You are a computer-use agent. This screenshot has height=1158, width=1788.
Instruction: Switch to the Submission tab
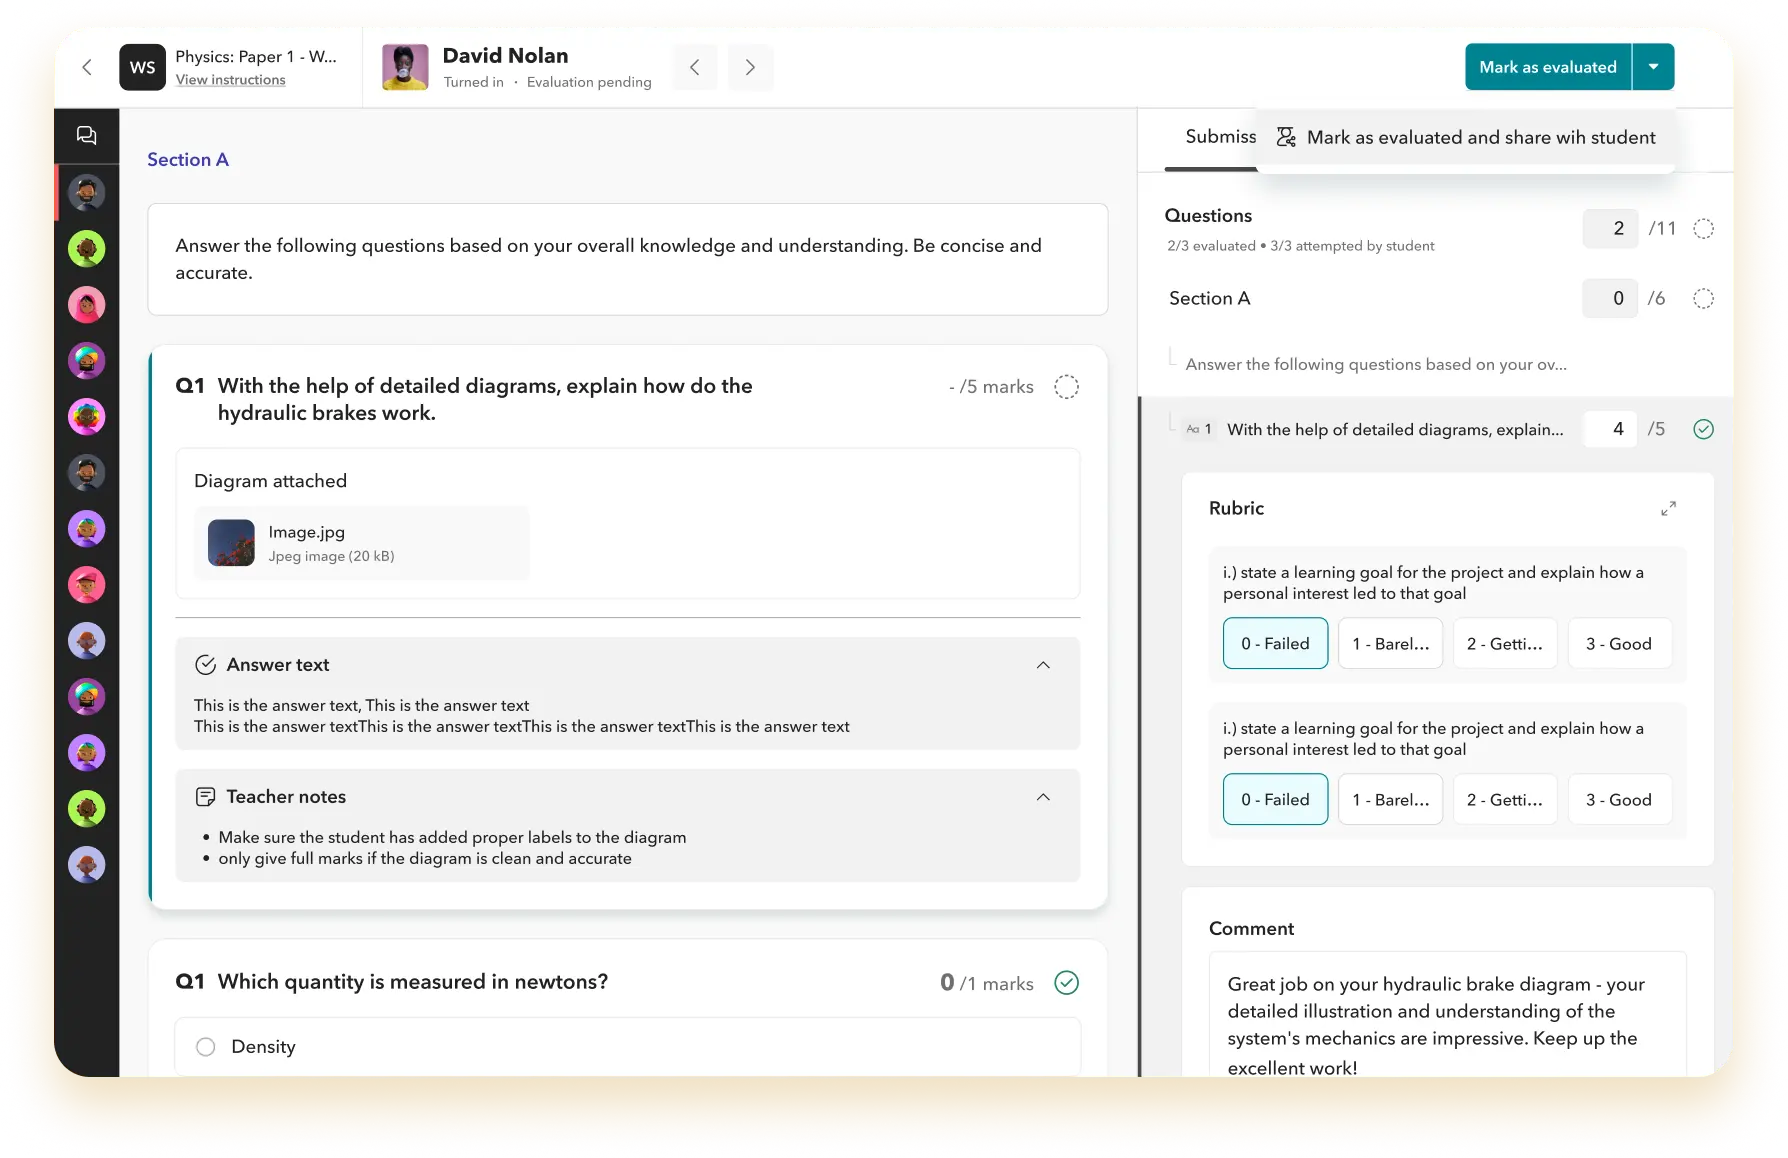tap(1220, 137)
